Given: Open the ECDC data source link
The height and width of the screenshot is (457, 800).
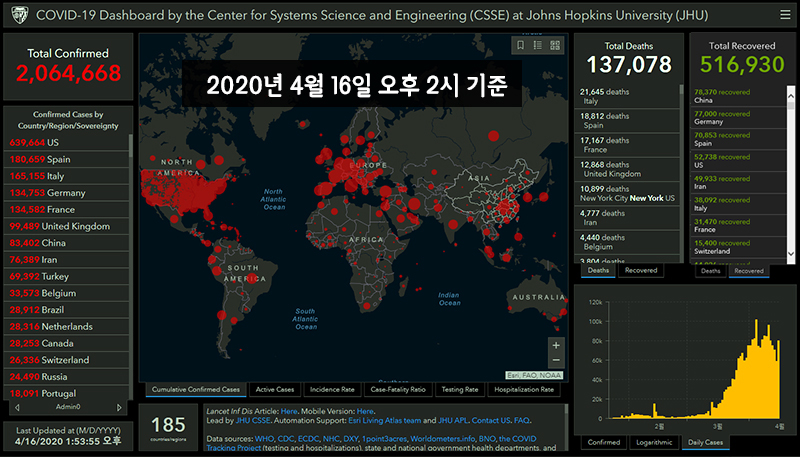Looking at the screenshot, I should [x=308, y=439].
